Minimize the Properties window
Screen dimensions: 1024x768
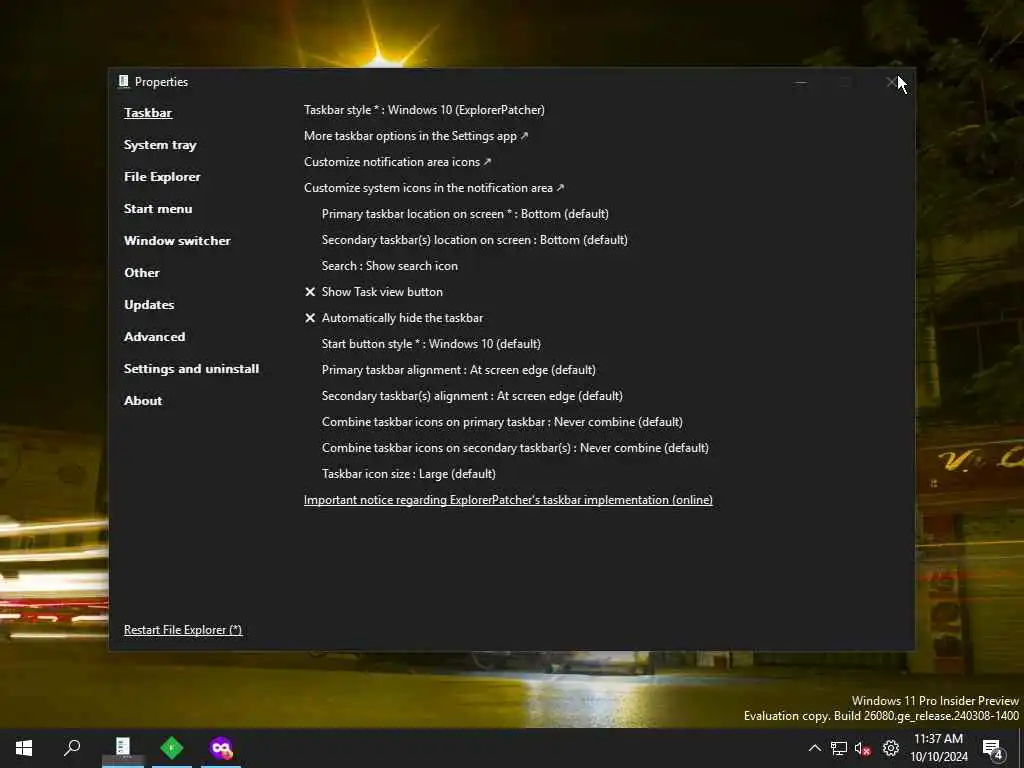(x=801, y=82)
